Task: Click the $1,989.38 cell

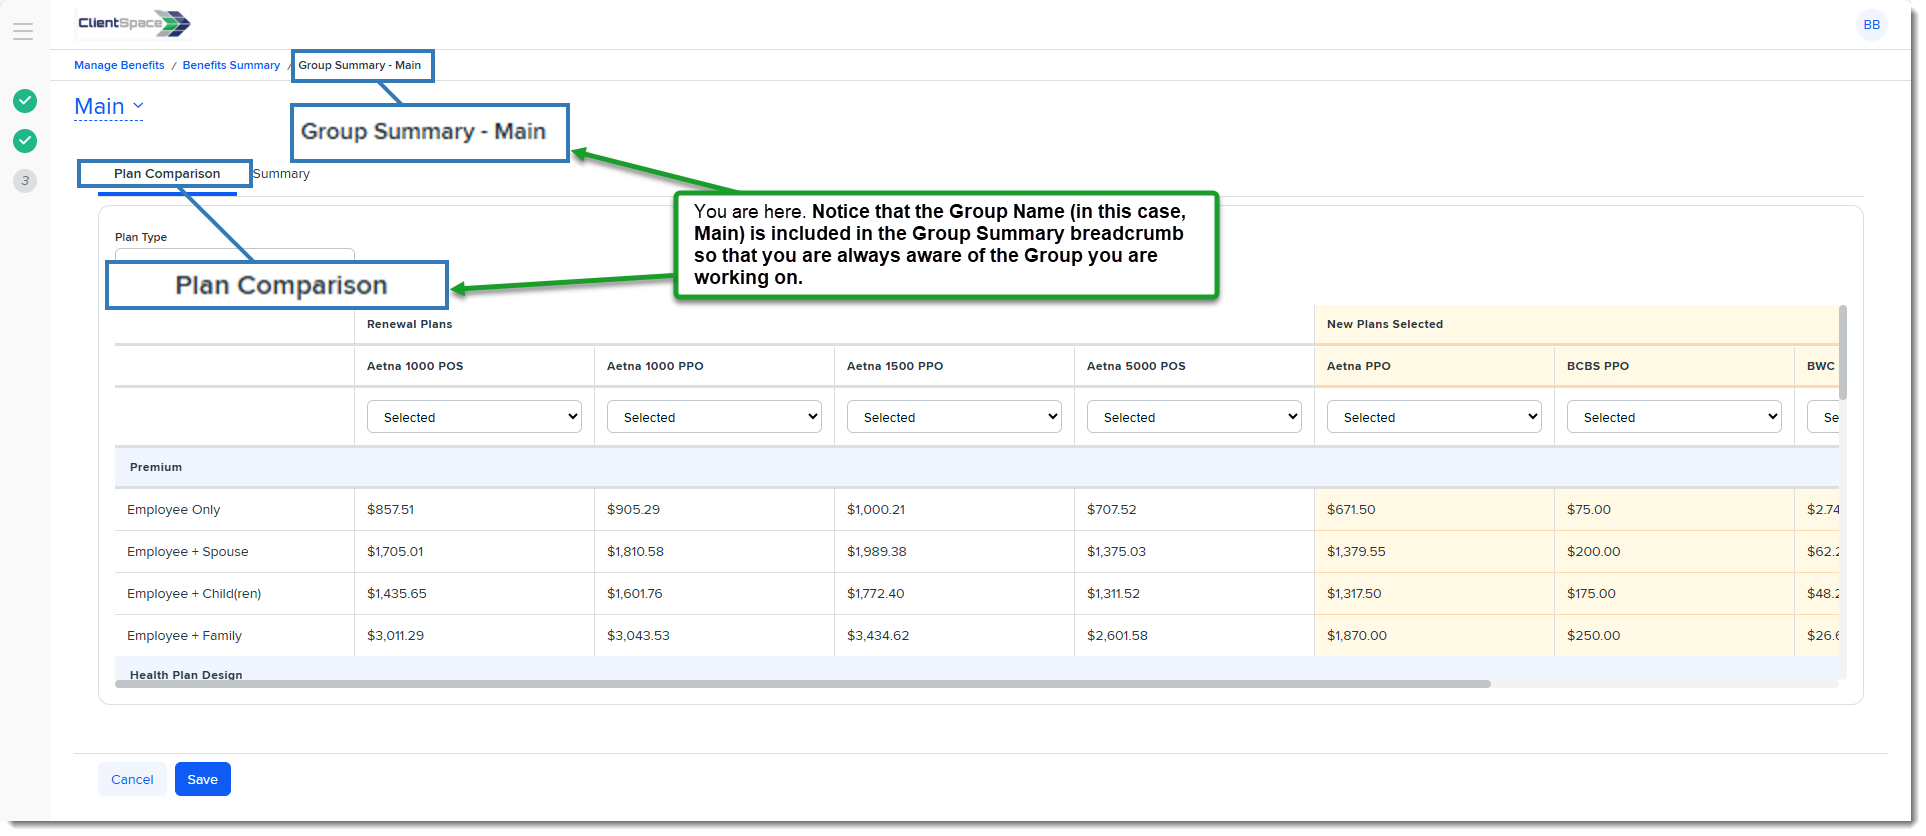Action: pos(954,552)
